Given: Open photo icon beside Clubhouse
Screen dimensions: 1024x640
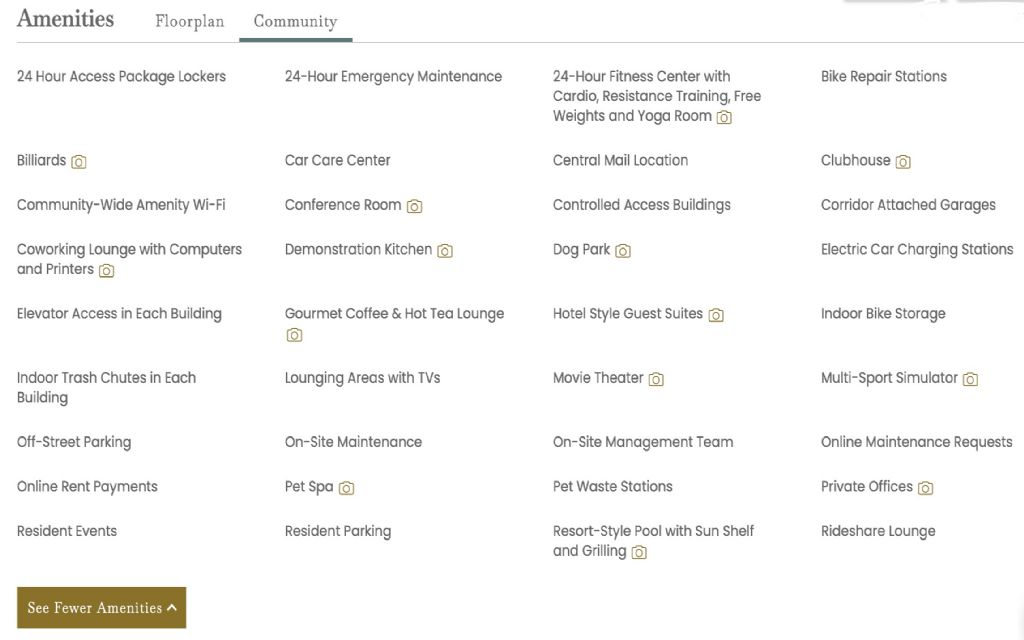Looking at the screenshot, I should 903,162.
